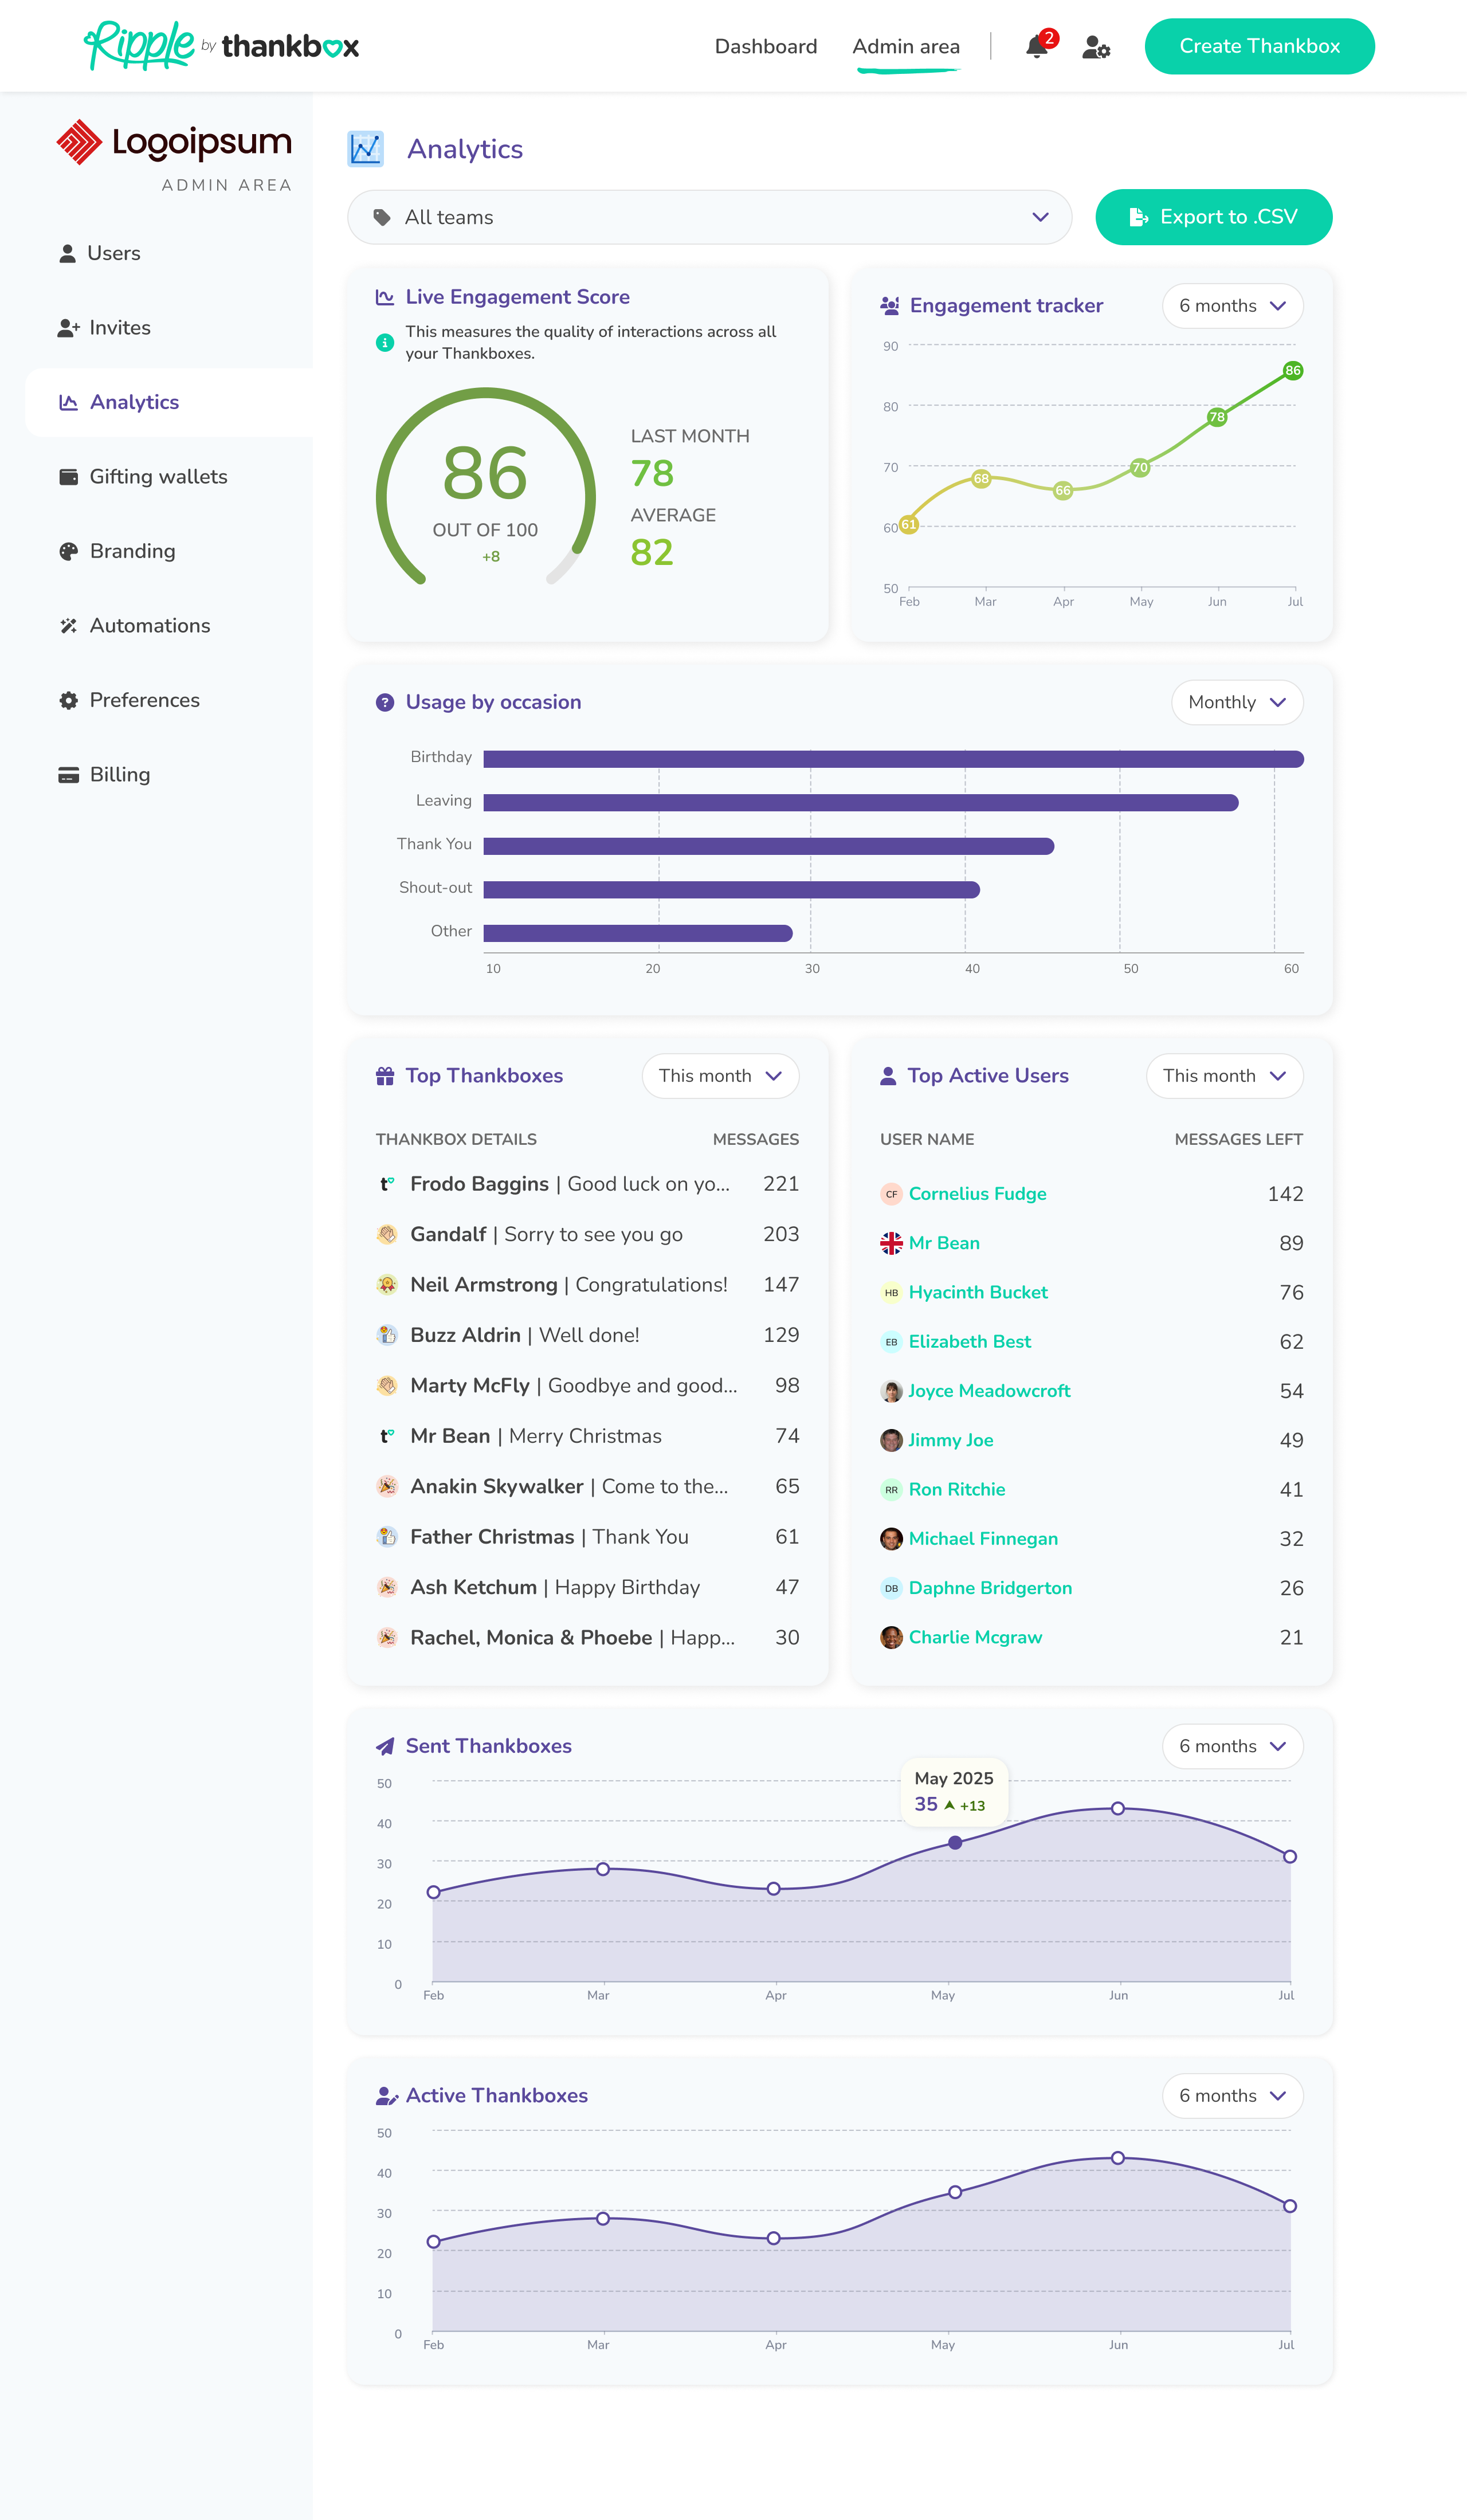Select Automations in the sidebar menu

pyautogui.click(x=149, y=626)
